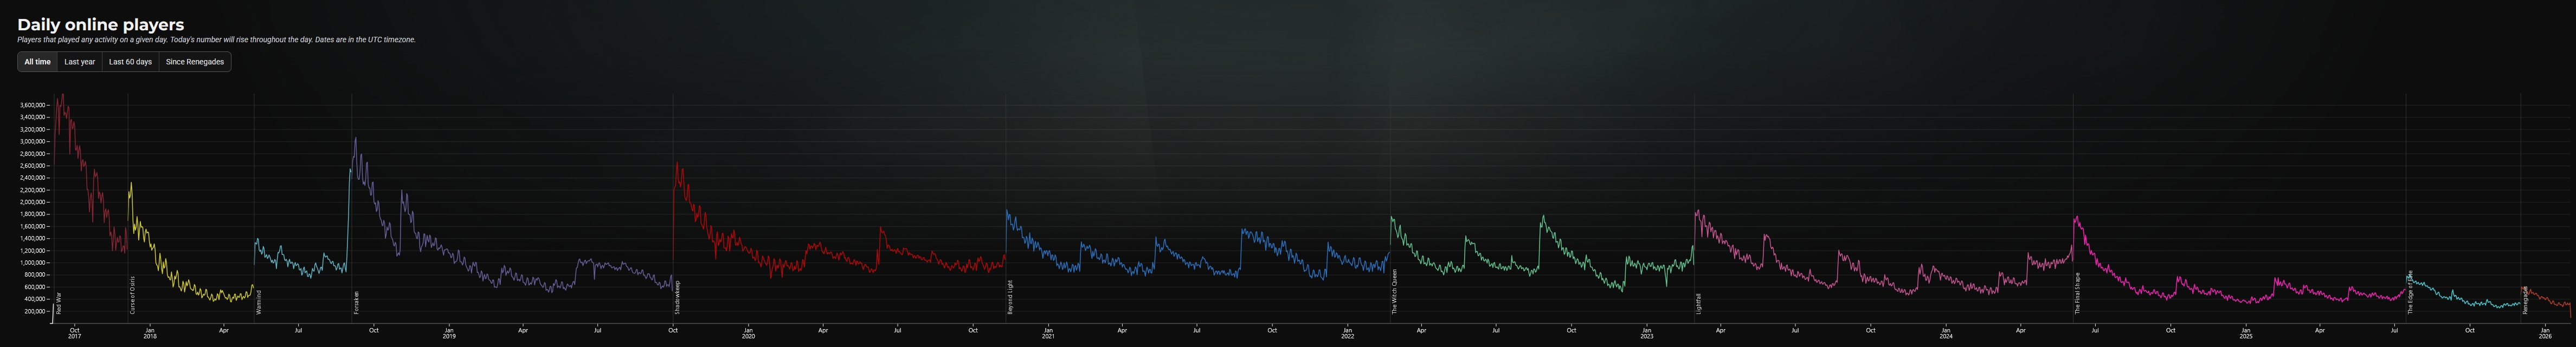The width and height of the screenshot is (2576, 347).
Task: Click the Jan 2020 x-axis label
Action: coord(748,333)
